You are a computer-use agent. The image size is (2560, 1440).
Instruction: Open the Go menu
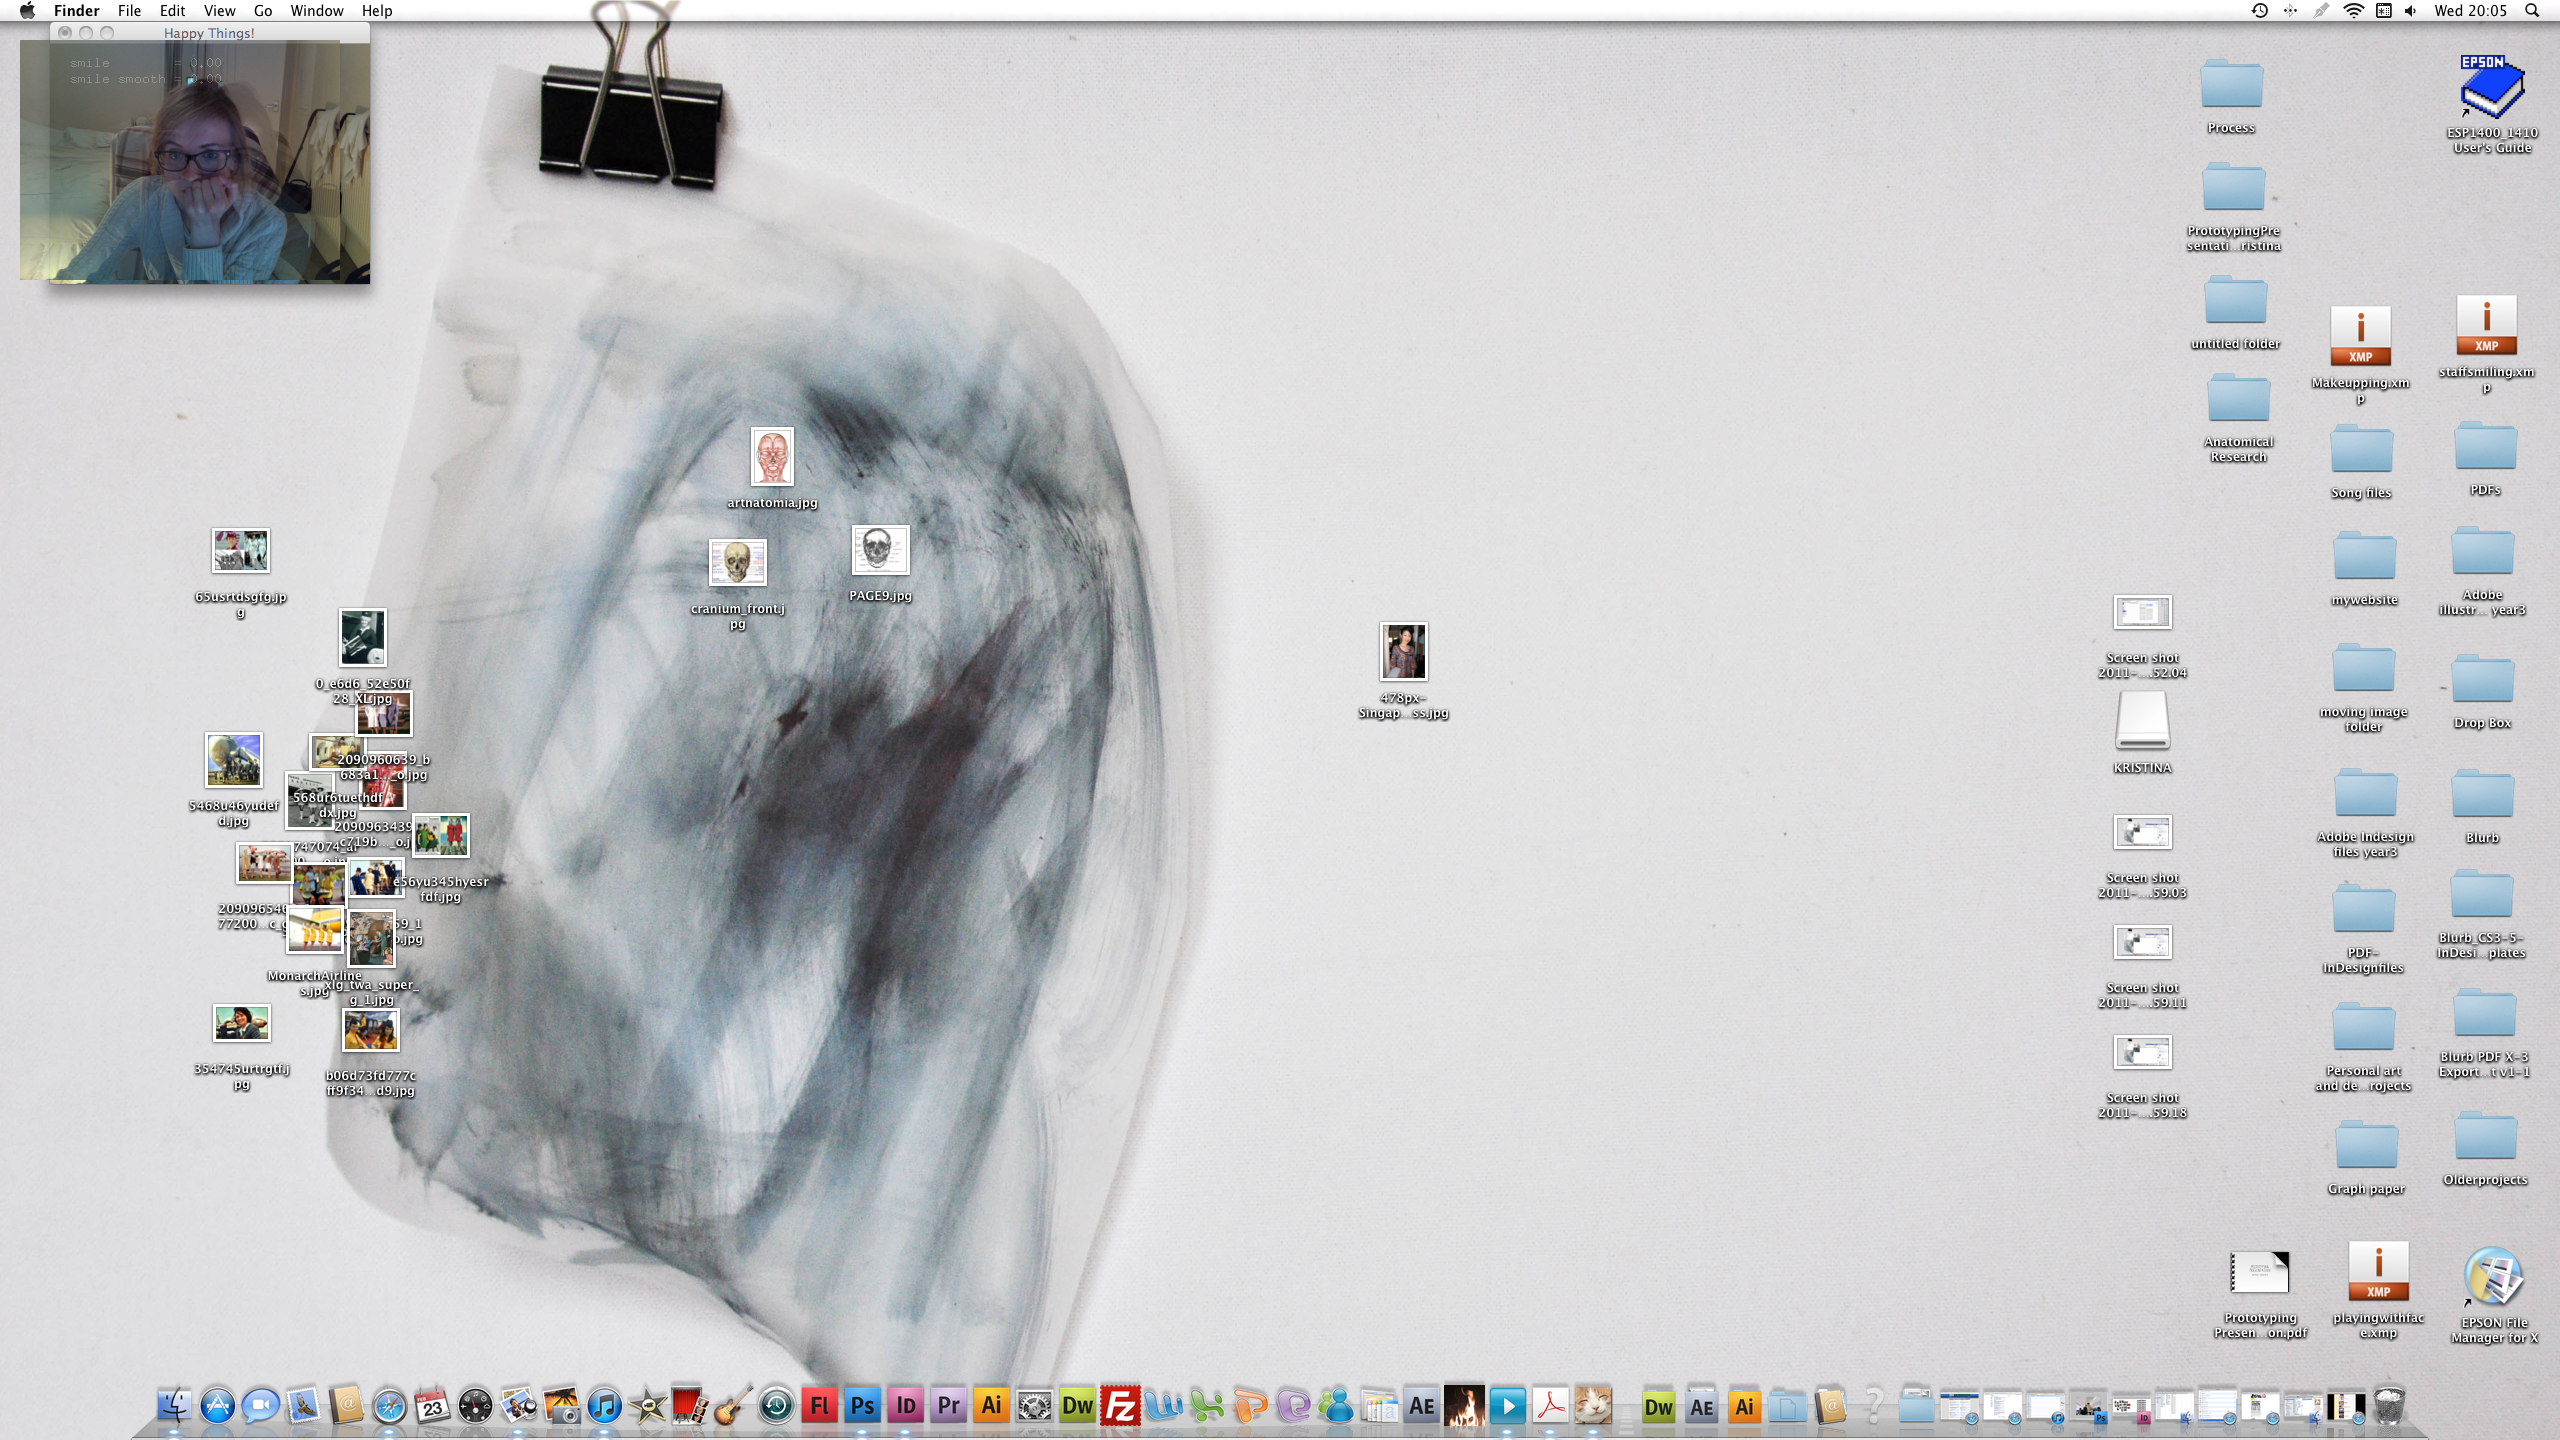click(x=263, y=11)
